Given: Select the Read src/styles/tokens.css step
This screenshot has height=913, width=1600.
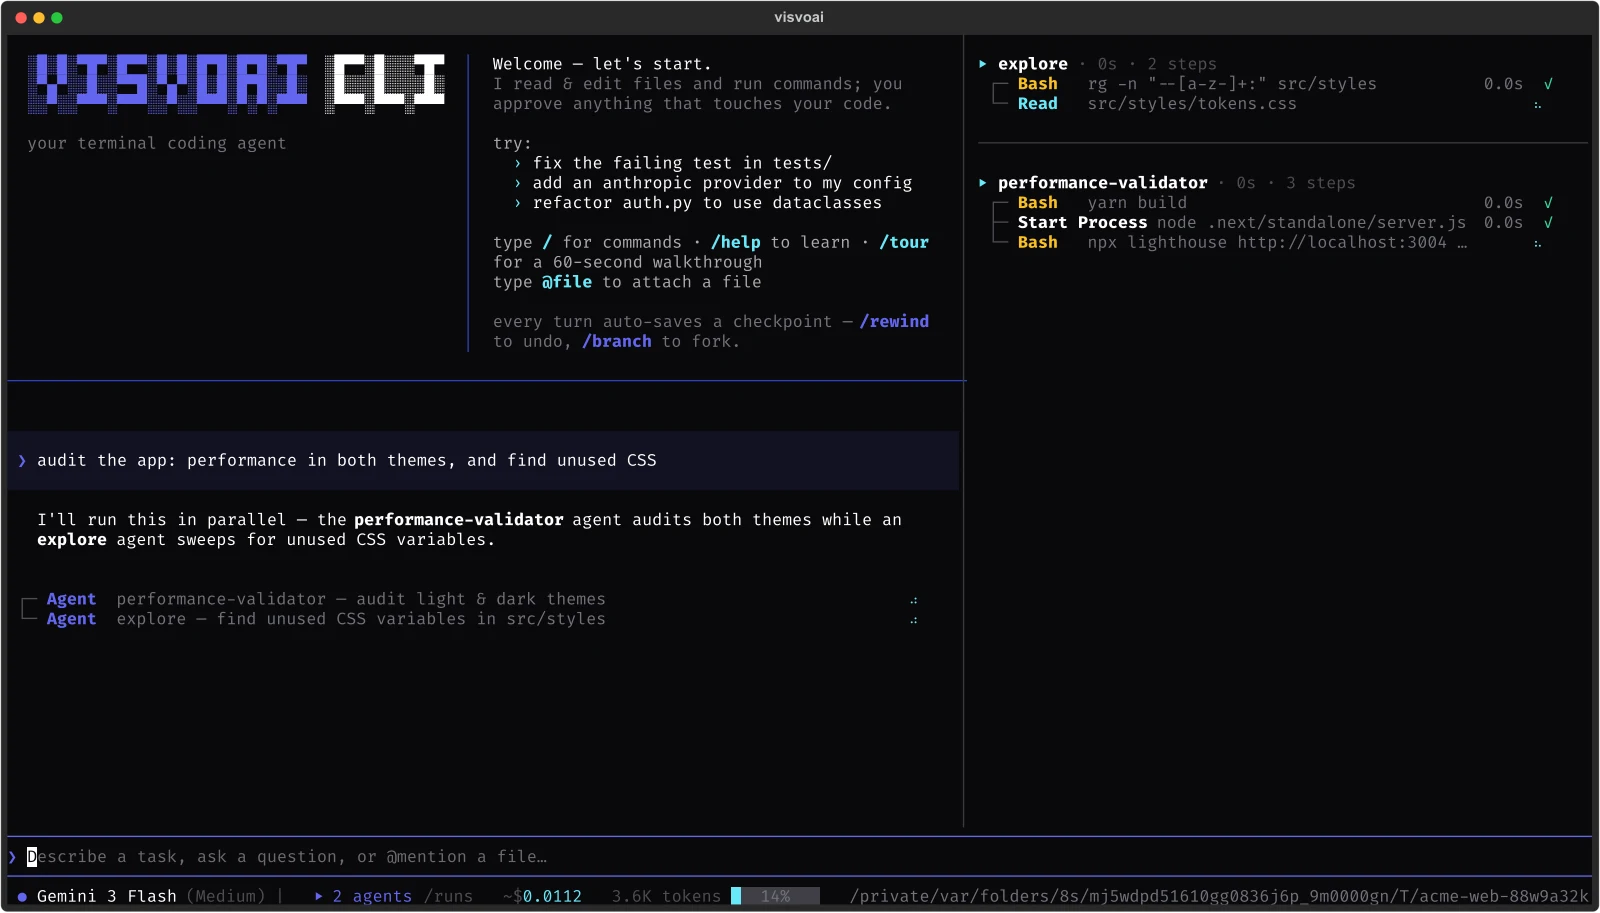Looking at the screenshot, I should tap(1273, 104).
